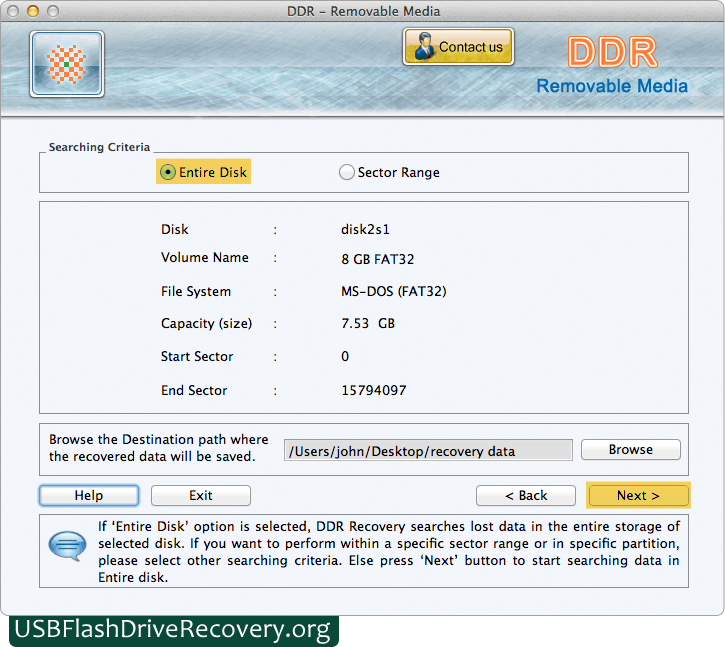Click the 7.53 GB capacity value

(368, 323)
